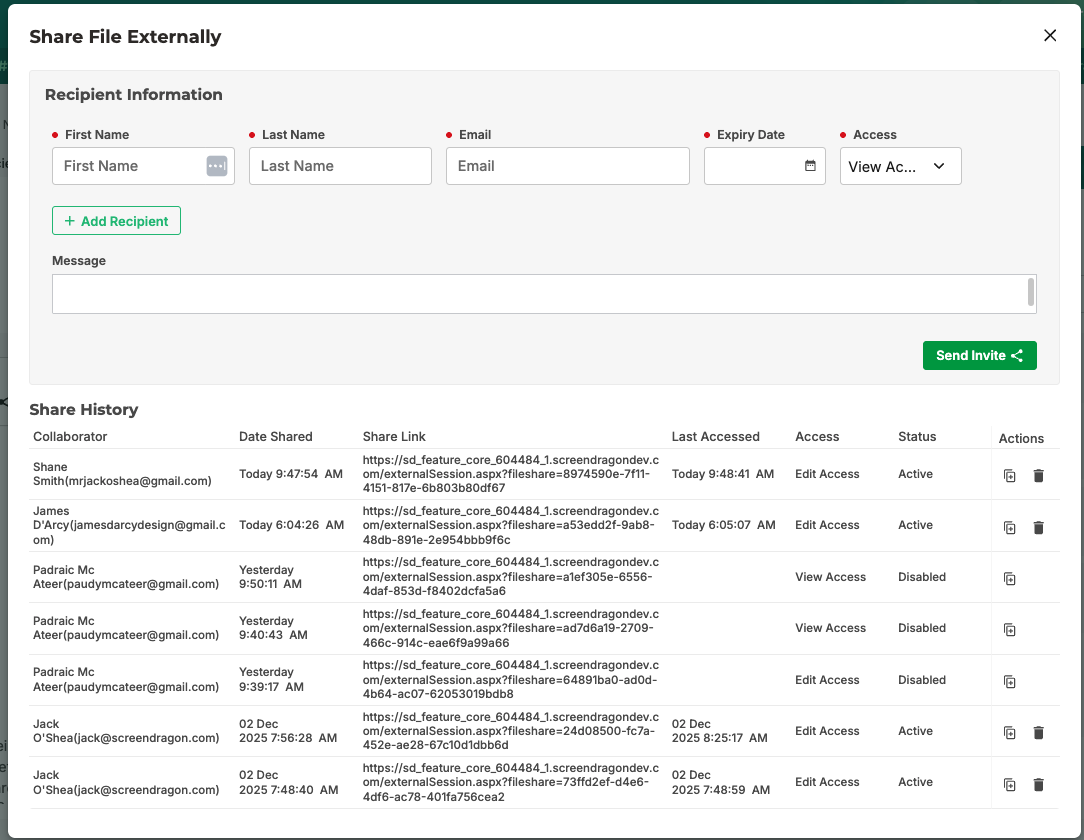Copy share link for James D'Arcy row

(1009, 528)
